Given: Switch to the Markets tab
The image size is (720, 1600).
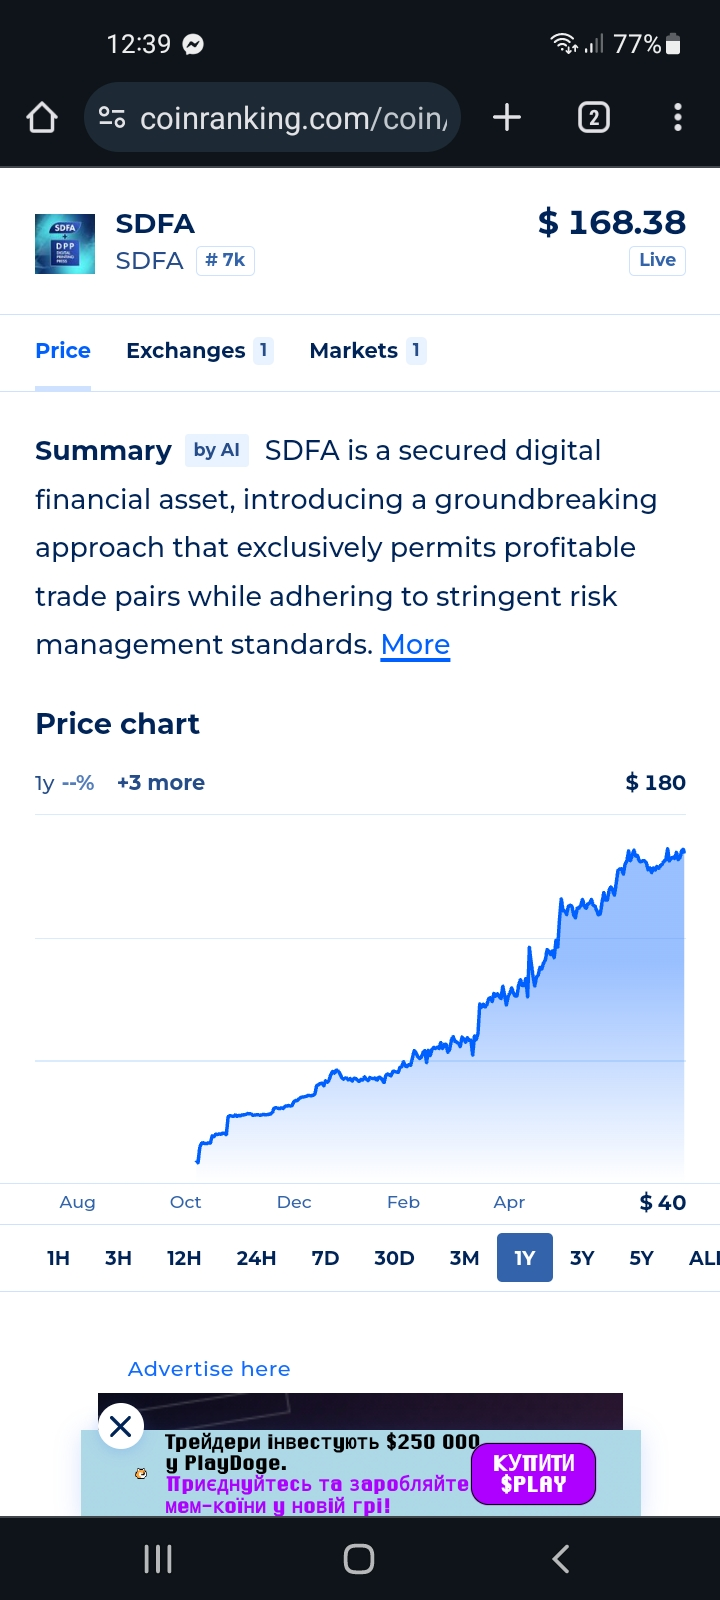Looking at the screenshot, I should tap(367, 351).
